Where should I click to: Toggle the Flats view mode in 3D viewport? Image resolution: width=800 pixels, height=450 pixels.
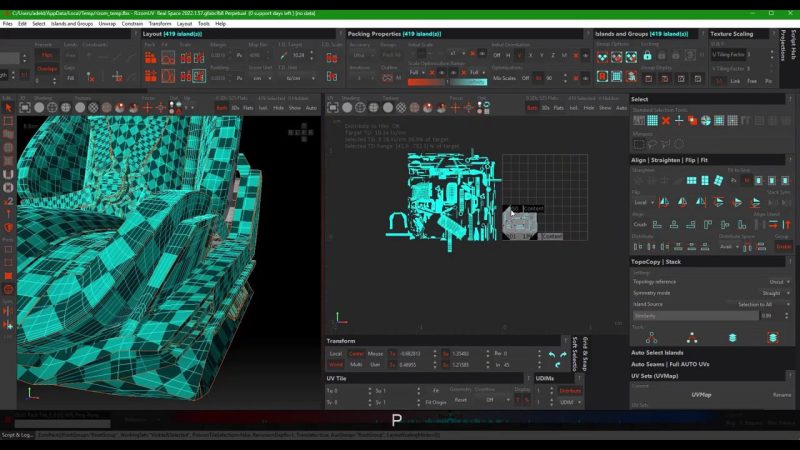(x=247, y=107)
